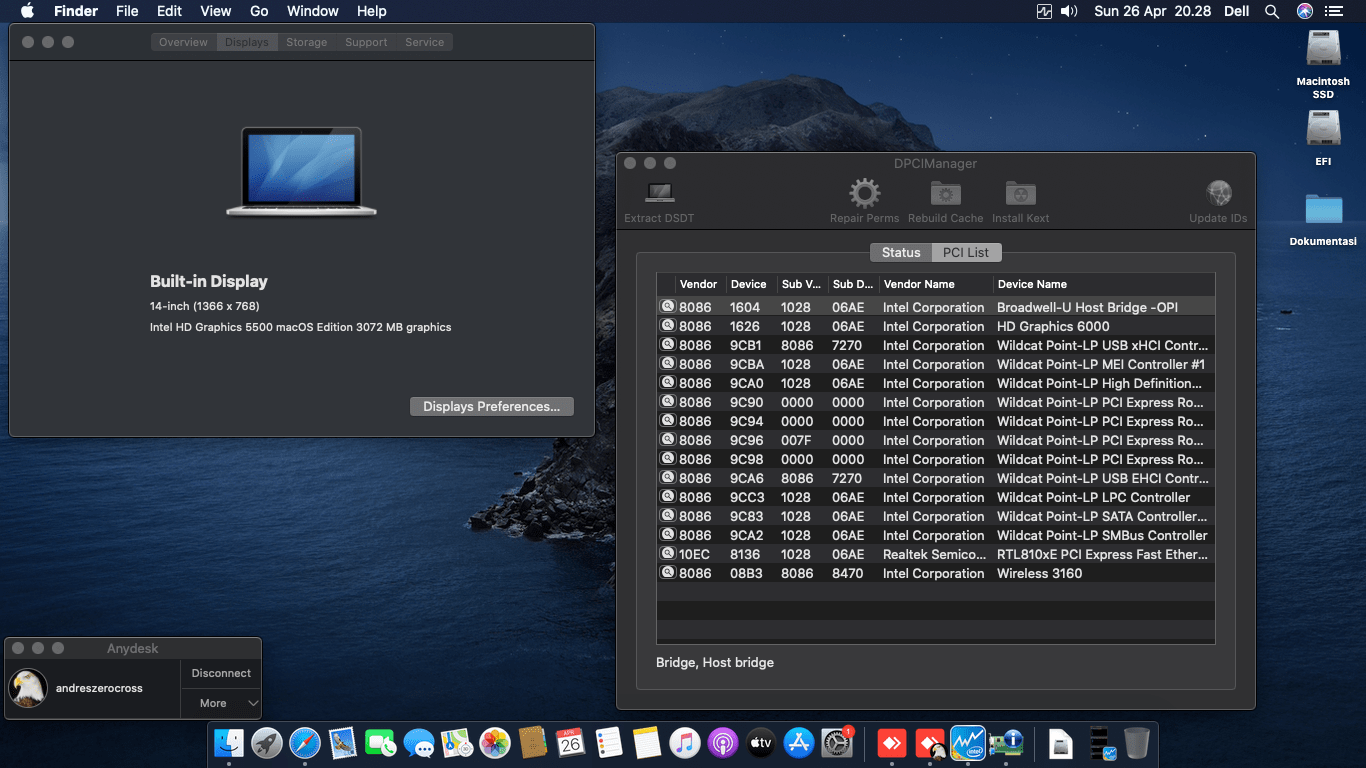Screen dimensions: 1366x768
Task: Open the Dell user menu in the menu bar
Action: (x=1236, y=11)
